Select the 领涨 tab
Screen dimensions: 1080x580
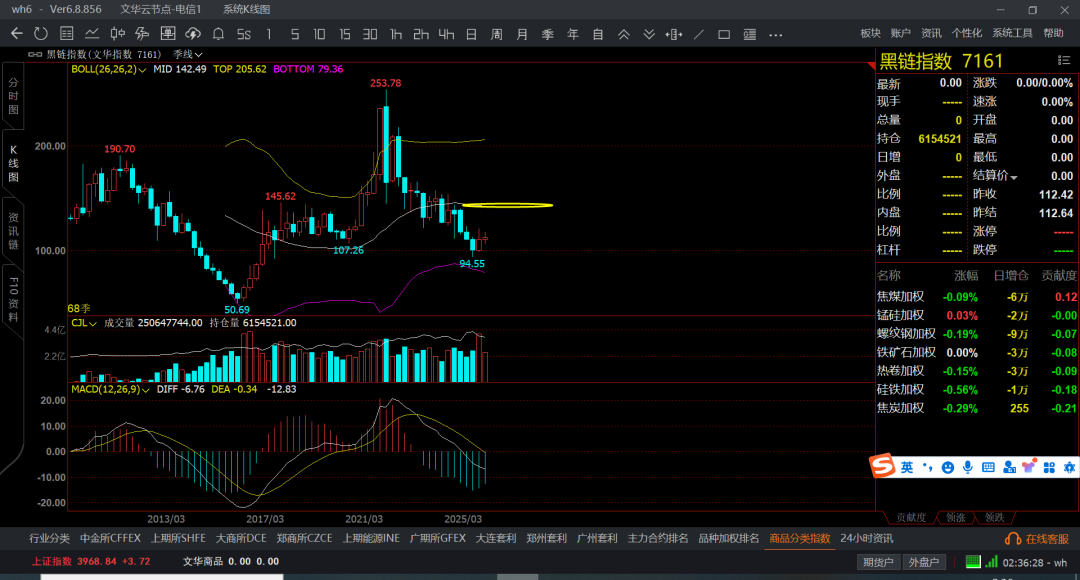point(955,517)
